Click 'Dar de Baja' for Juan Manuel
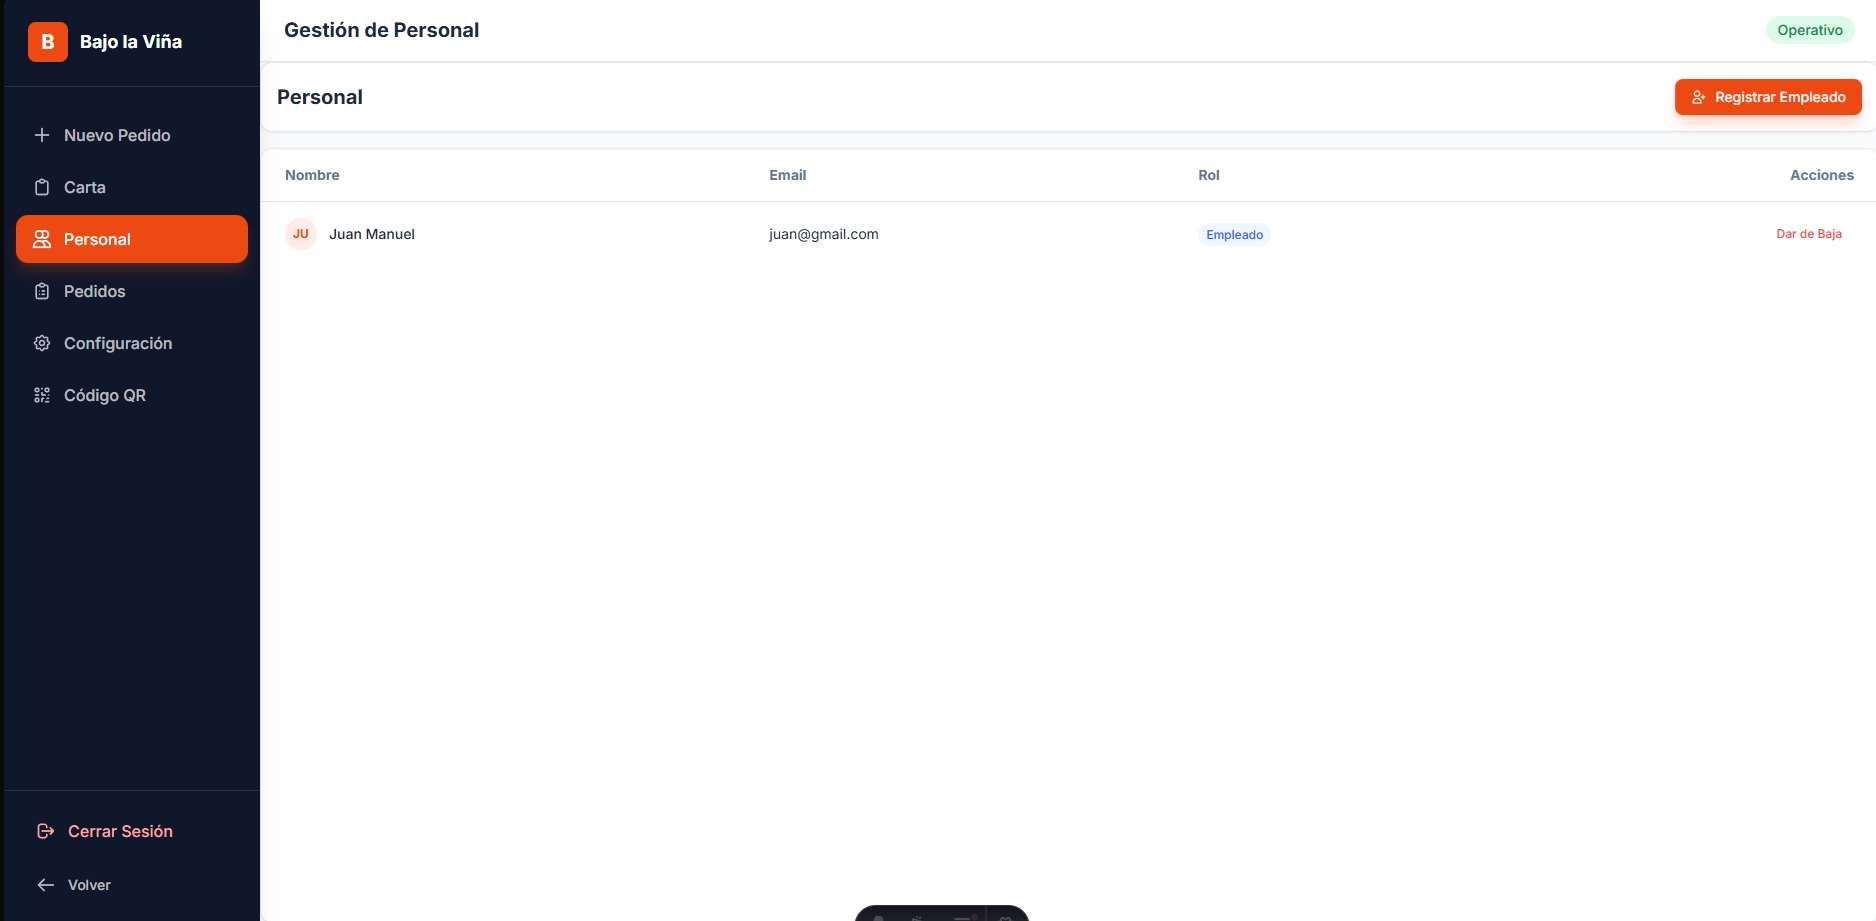Image resolution: width=1876 pixels, height=921 pixels. click(1809, 233)
